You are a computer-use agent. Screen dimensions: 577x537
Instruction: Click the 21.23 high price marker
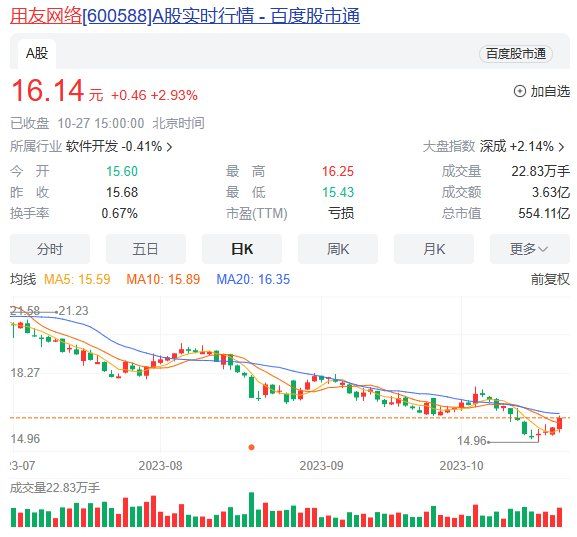[74, 311]
